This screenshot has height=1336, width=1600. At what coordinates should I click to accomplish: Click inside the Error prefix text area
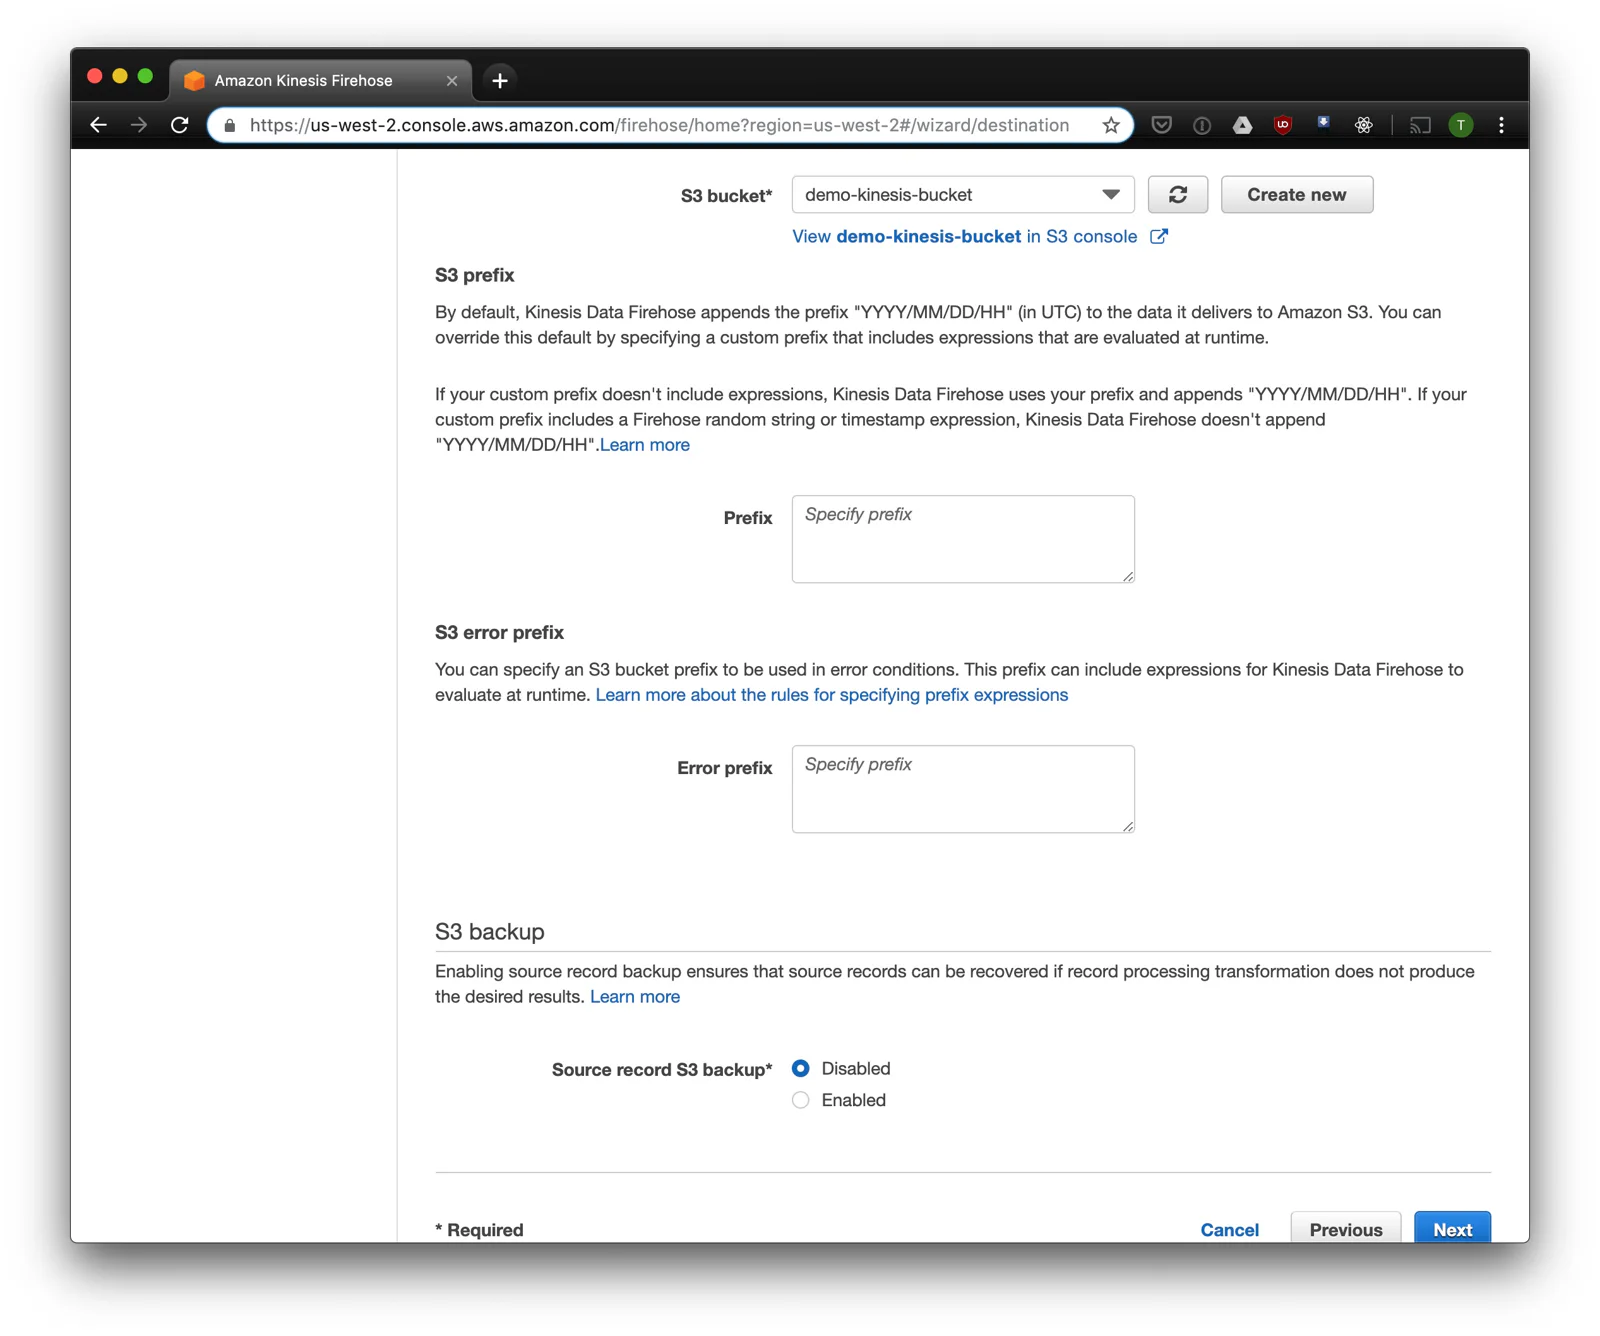[x=963, y=789]
